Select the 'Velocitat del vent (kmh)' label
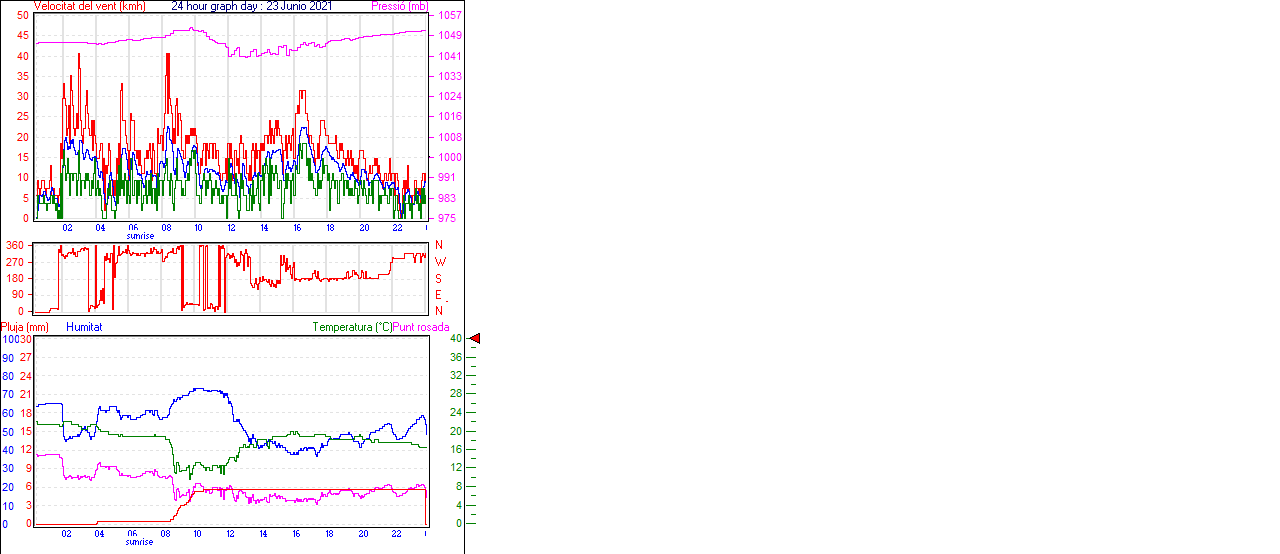The image size is (1280, 554). click(89, 6)
